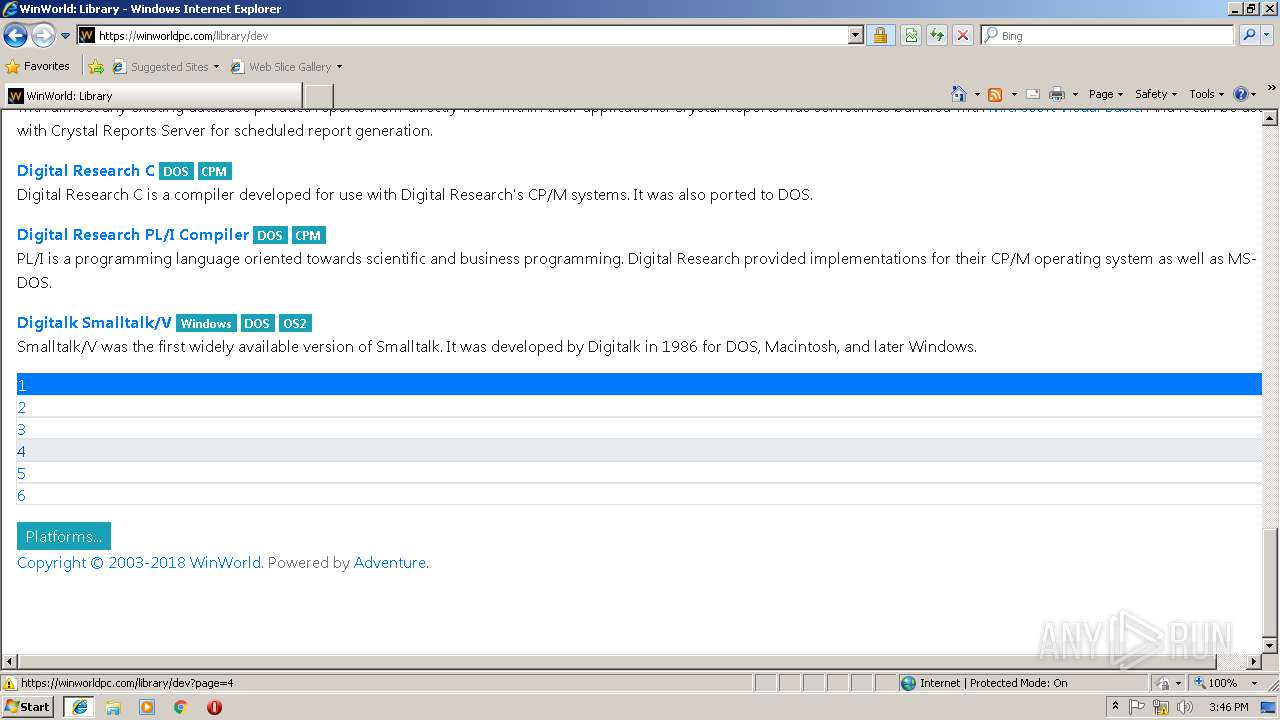Click the DOS tag beside Digital Research C
The height and width of the screenshot is (720, 1280).
point(176,171)
